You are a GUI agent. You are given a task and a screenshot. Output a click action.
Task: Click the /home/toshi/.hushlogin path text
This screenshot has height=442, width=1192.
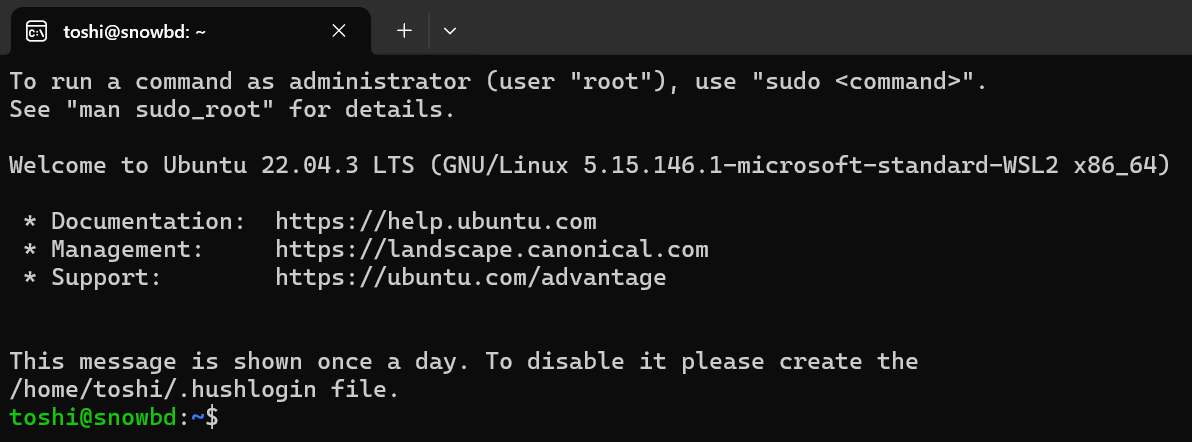pos(163,390)
